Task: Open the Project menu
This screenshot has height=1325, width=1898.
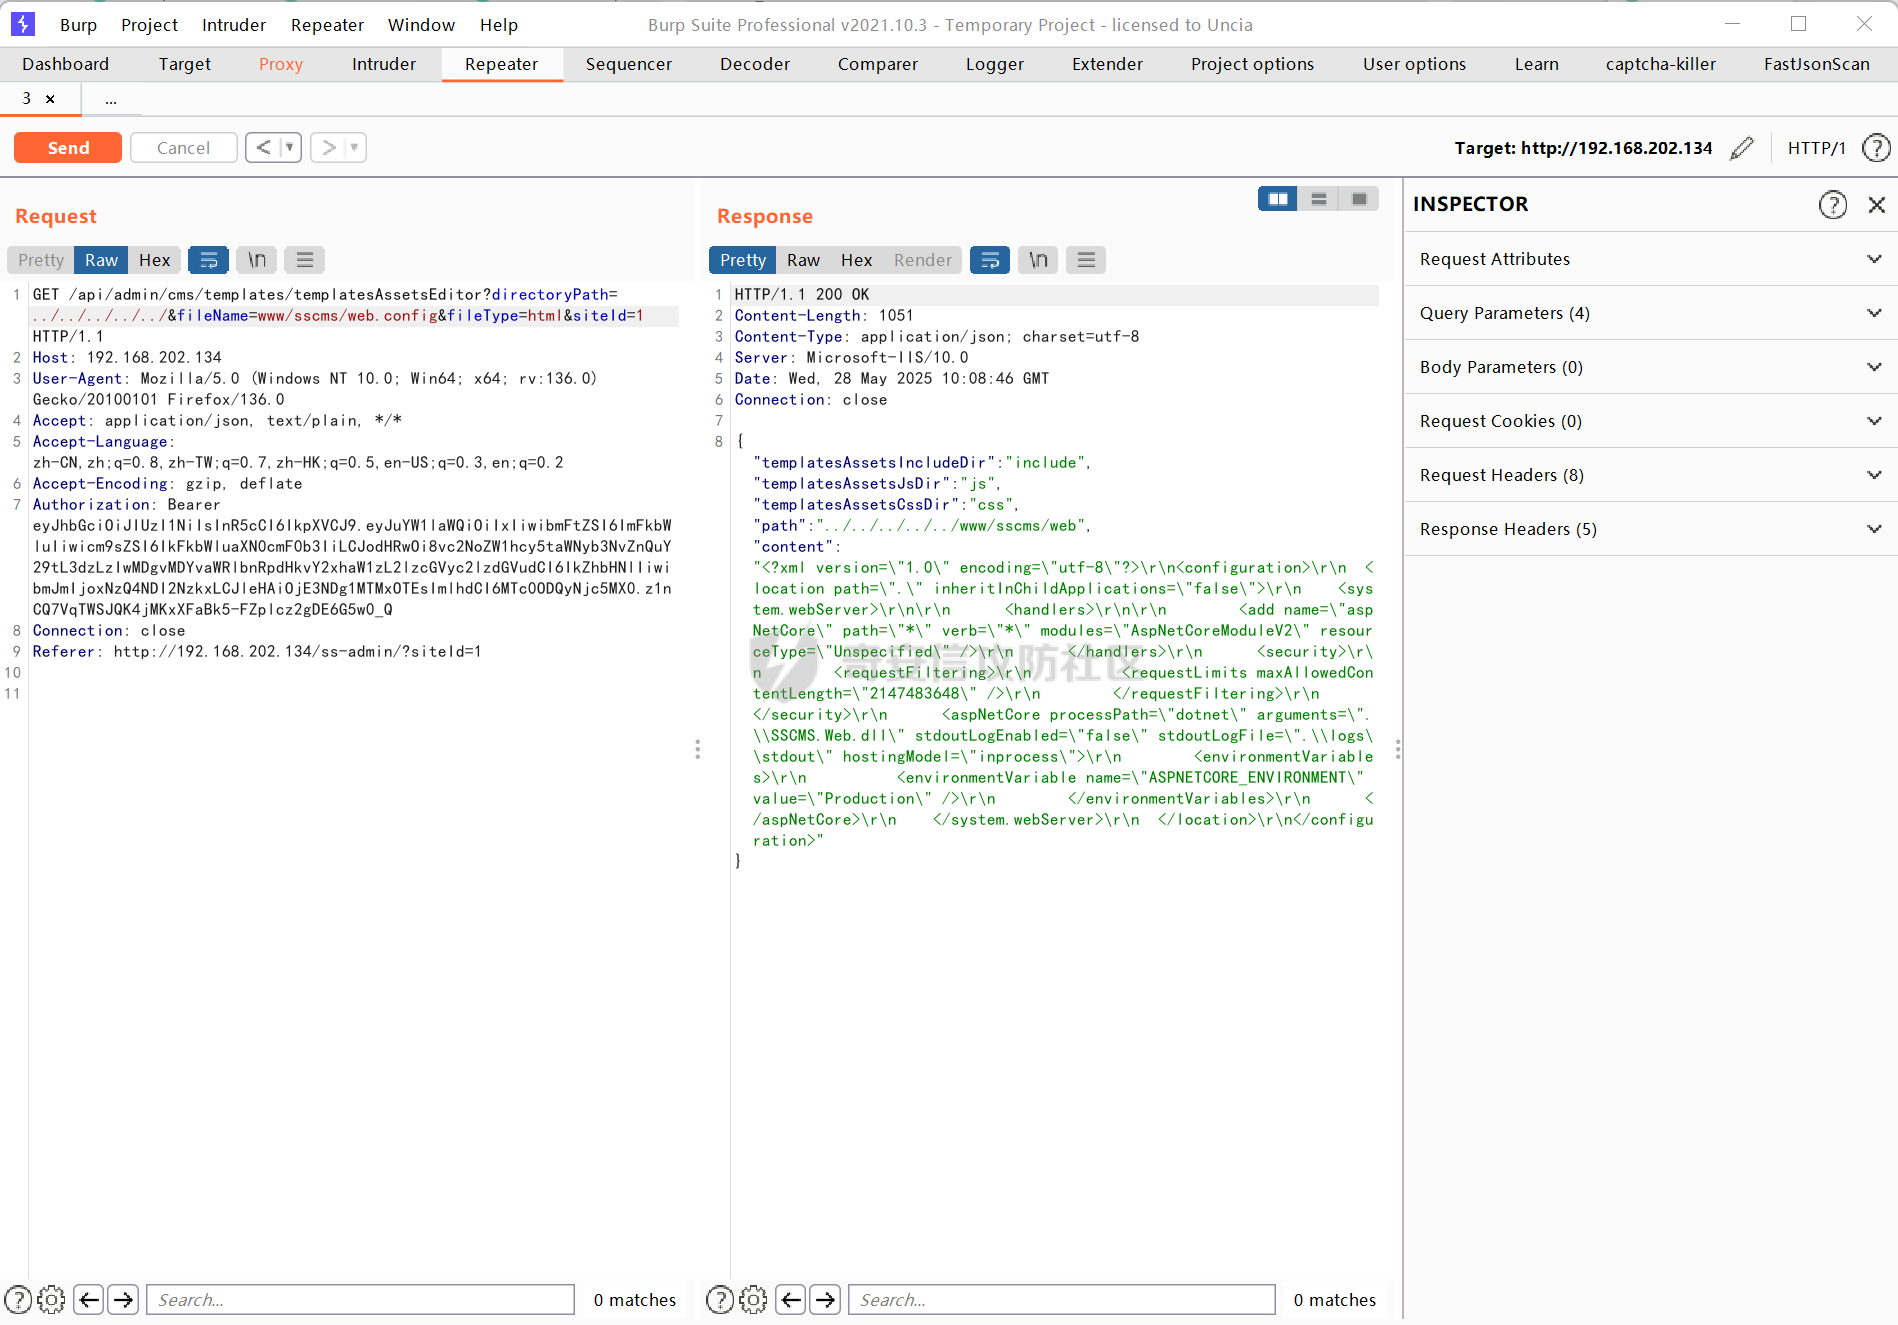Action: 149,25
